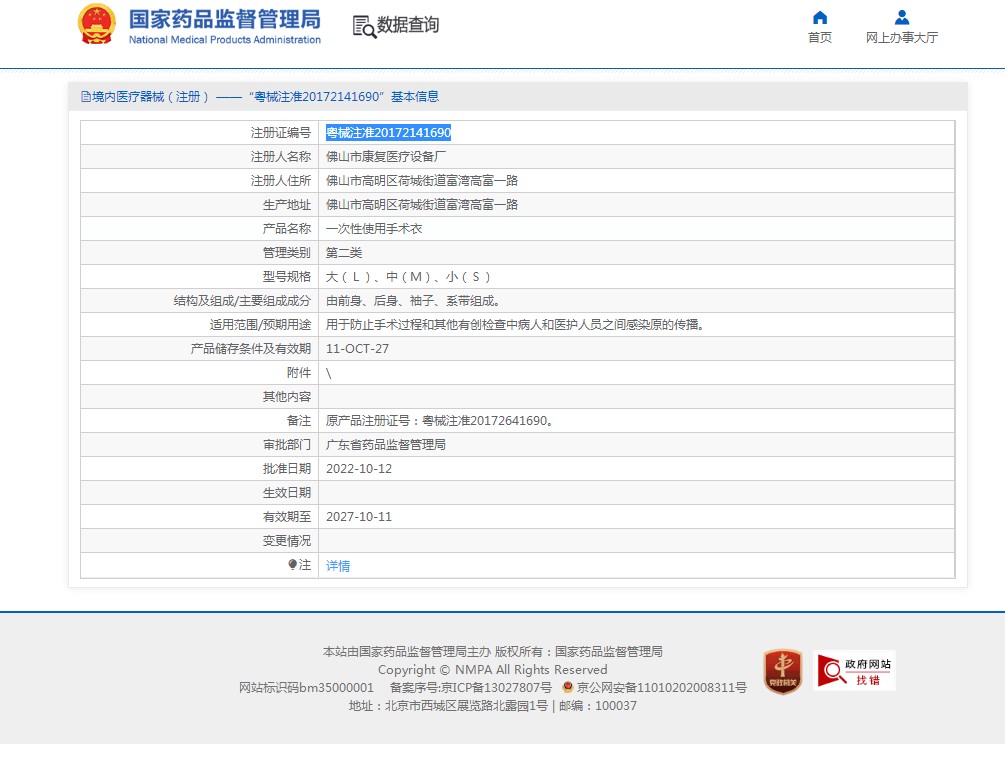Click the management class 第二类
Screen dimensions: 1005x763
[x=344, y=253]
